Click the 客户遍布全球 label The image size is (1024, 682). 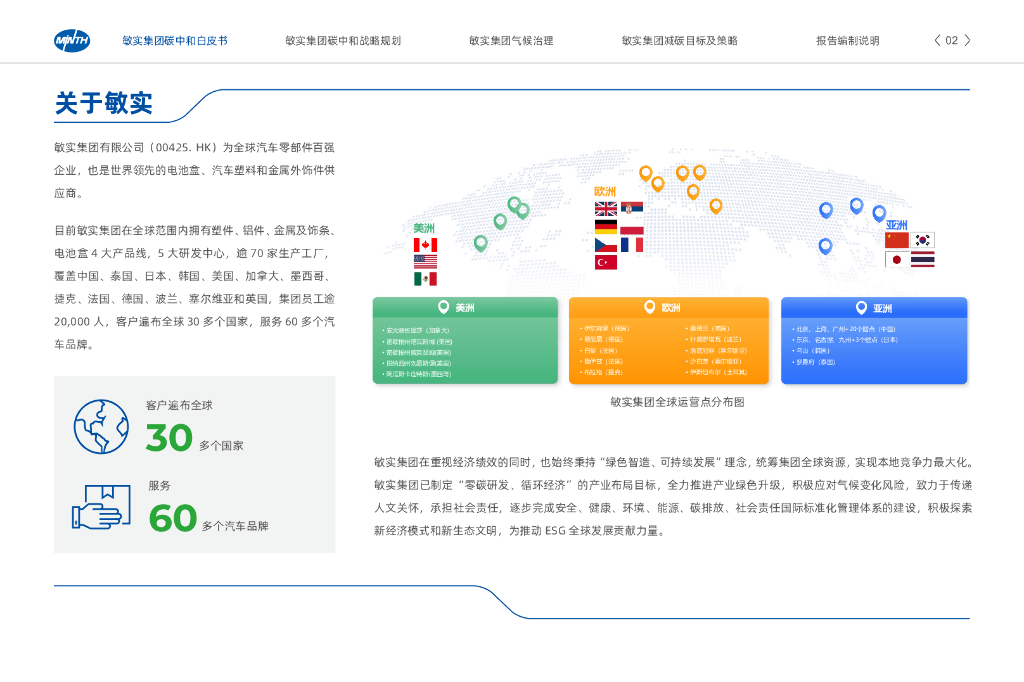[179, 405]
